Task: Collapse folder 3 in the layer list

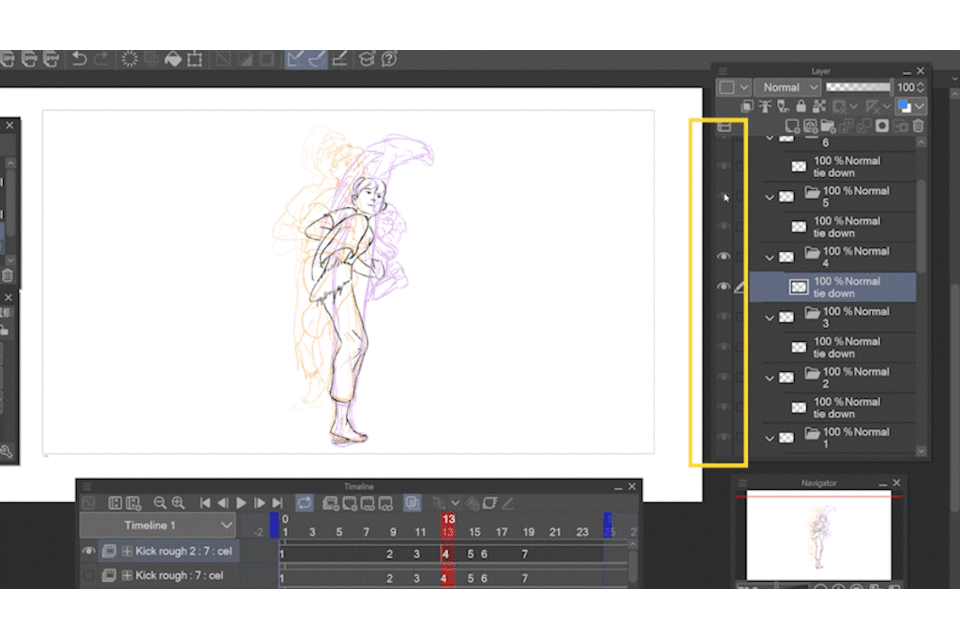Action: [770, 318]
